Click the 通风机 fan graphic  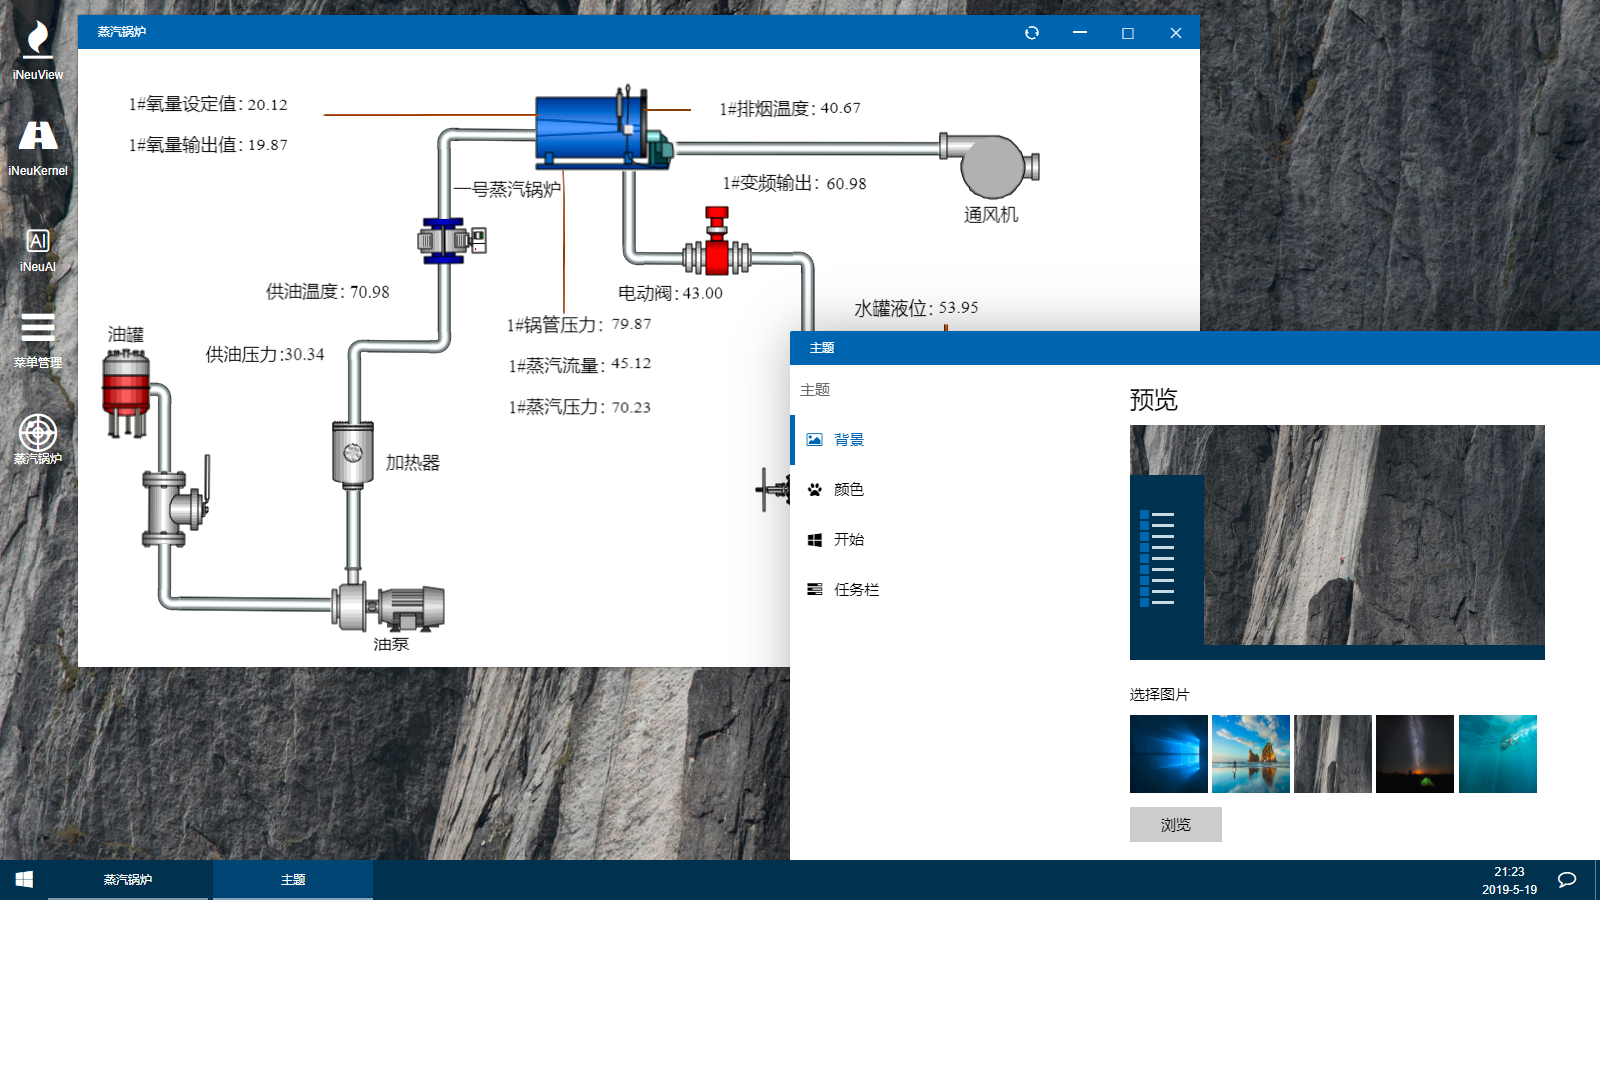[990, 166]
